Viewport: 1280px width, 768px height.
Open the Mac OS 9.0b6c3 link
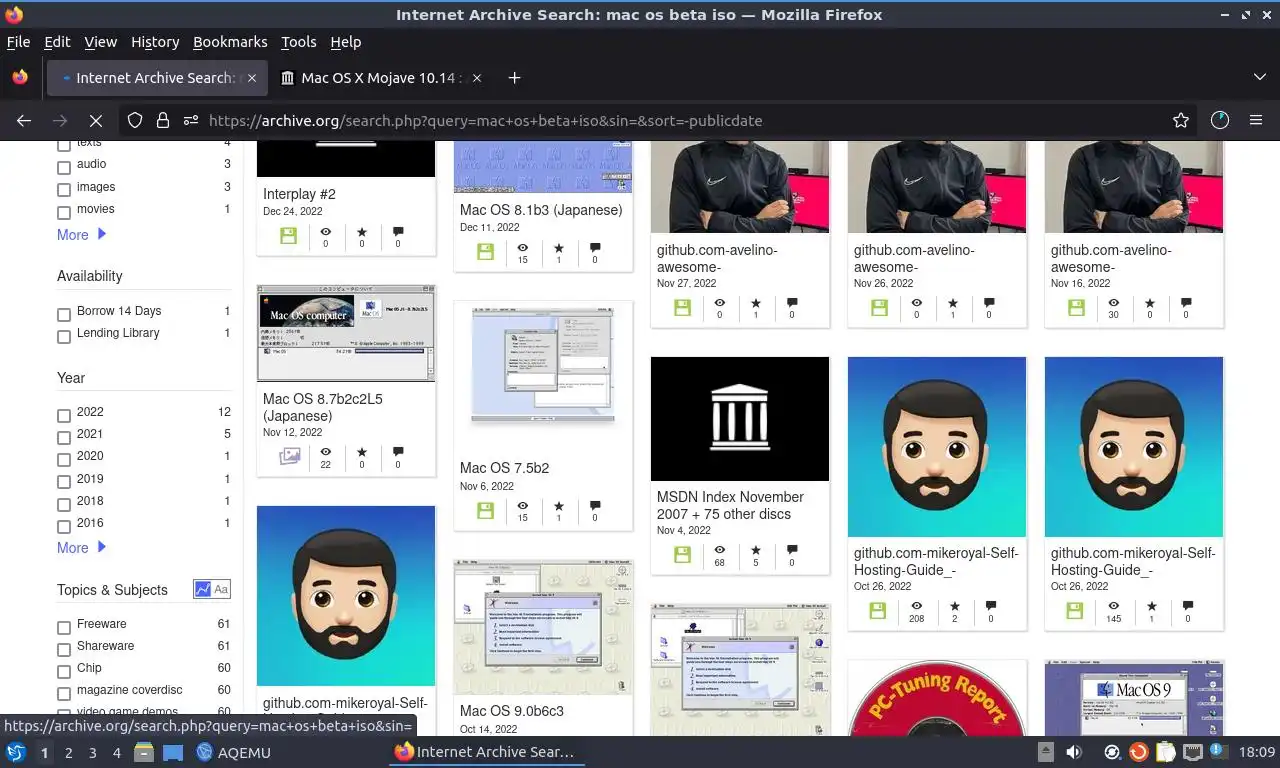click(x=512, y=711)
